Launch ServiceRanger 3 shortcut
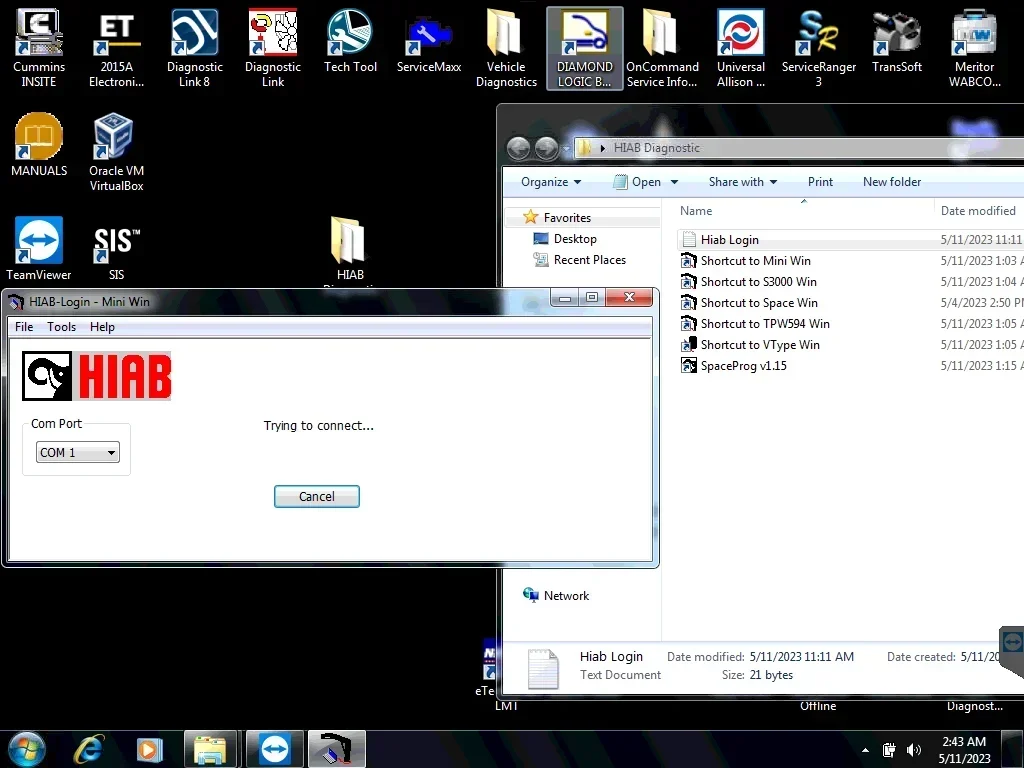The image size is (1024, 768). [818, 48]
